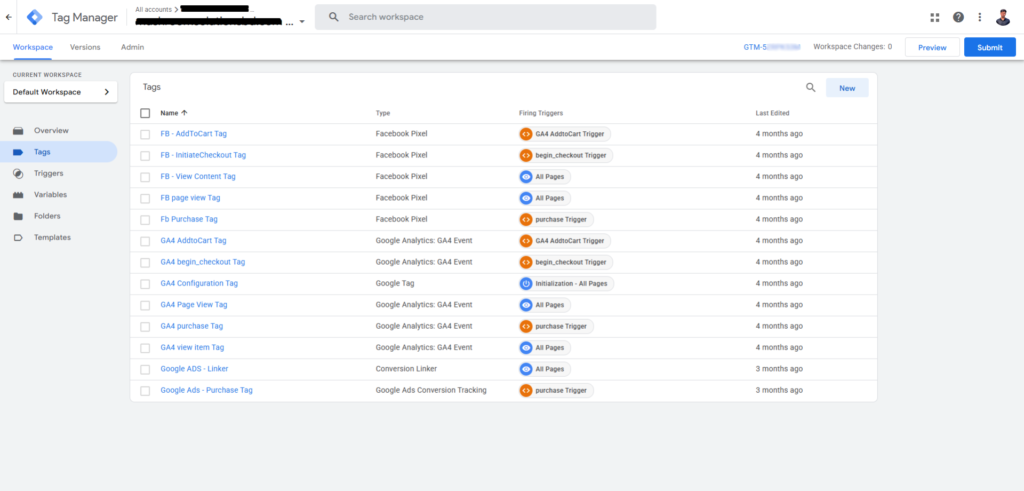Image resolution: width=1024 pixels, height=491 pixels.
Task: Open the help question mark icon
Action: 958,17
